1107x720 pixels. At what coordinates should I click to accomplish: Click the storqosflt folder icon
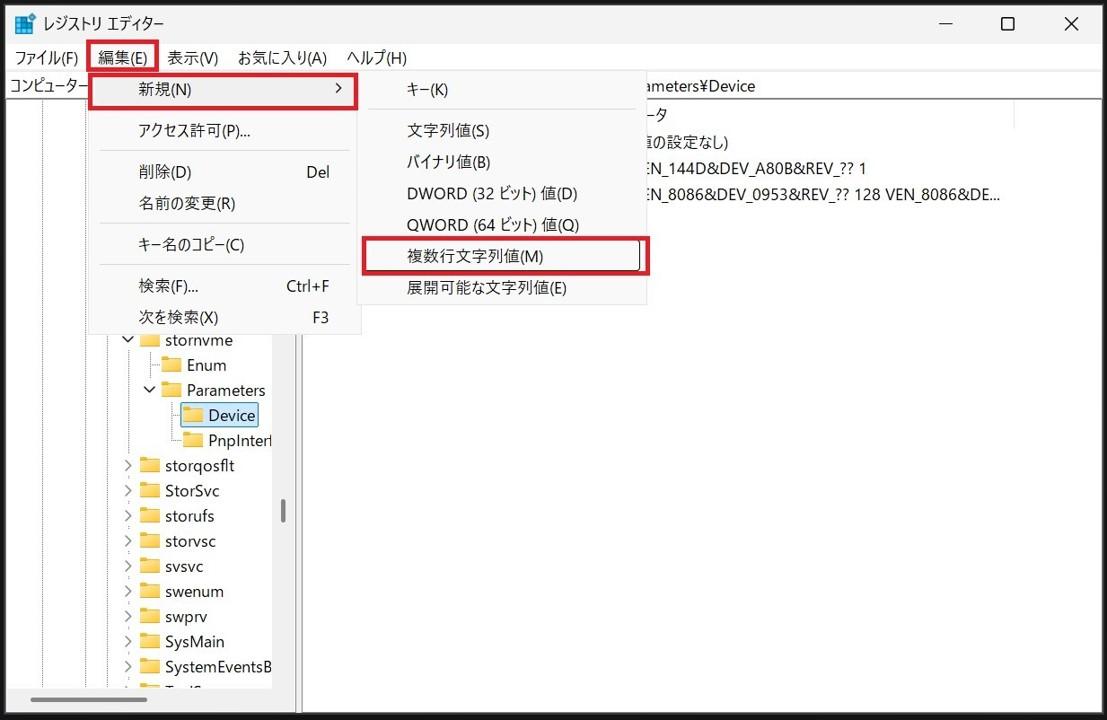[150, 465]
